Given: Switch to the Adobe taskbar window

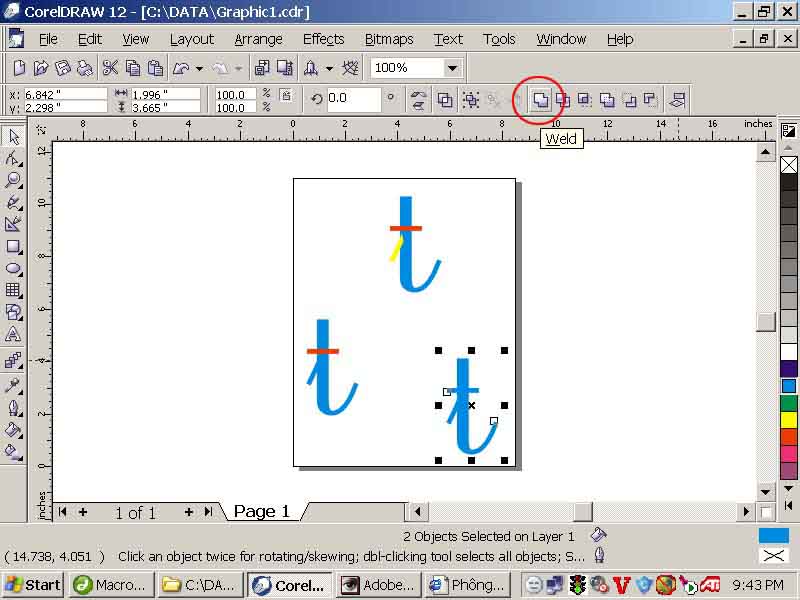Looking at the screenshot, I should [x=379, y=585].
